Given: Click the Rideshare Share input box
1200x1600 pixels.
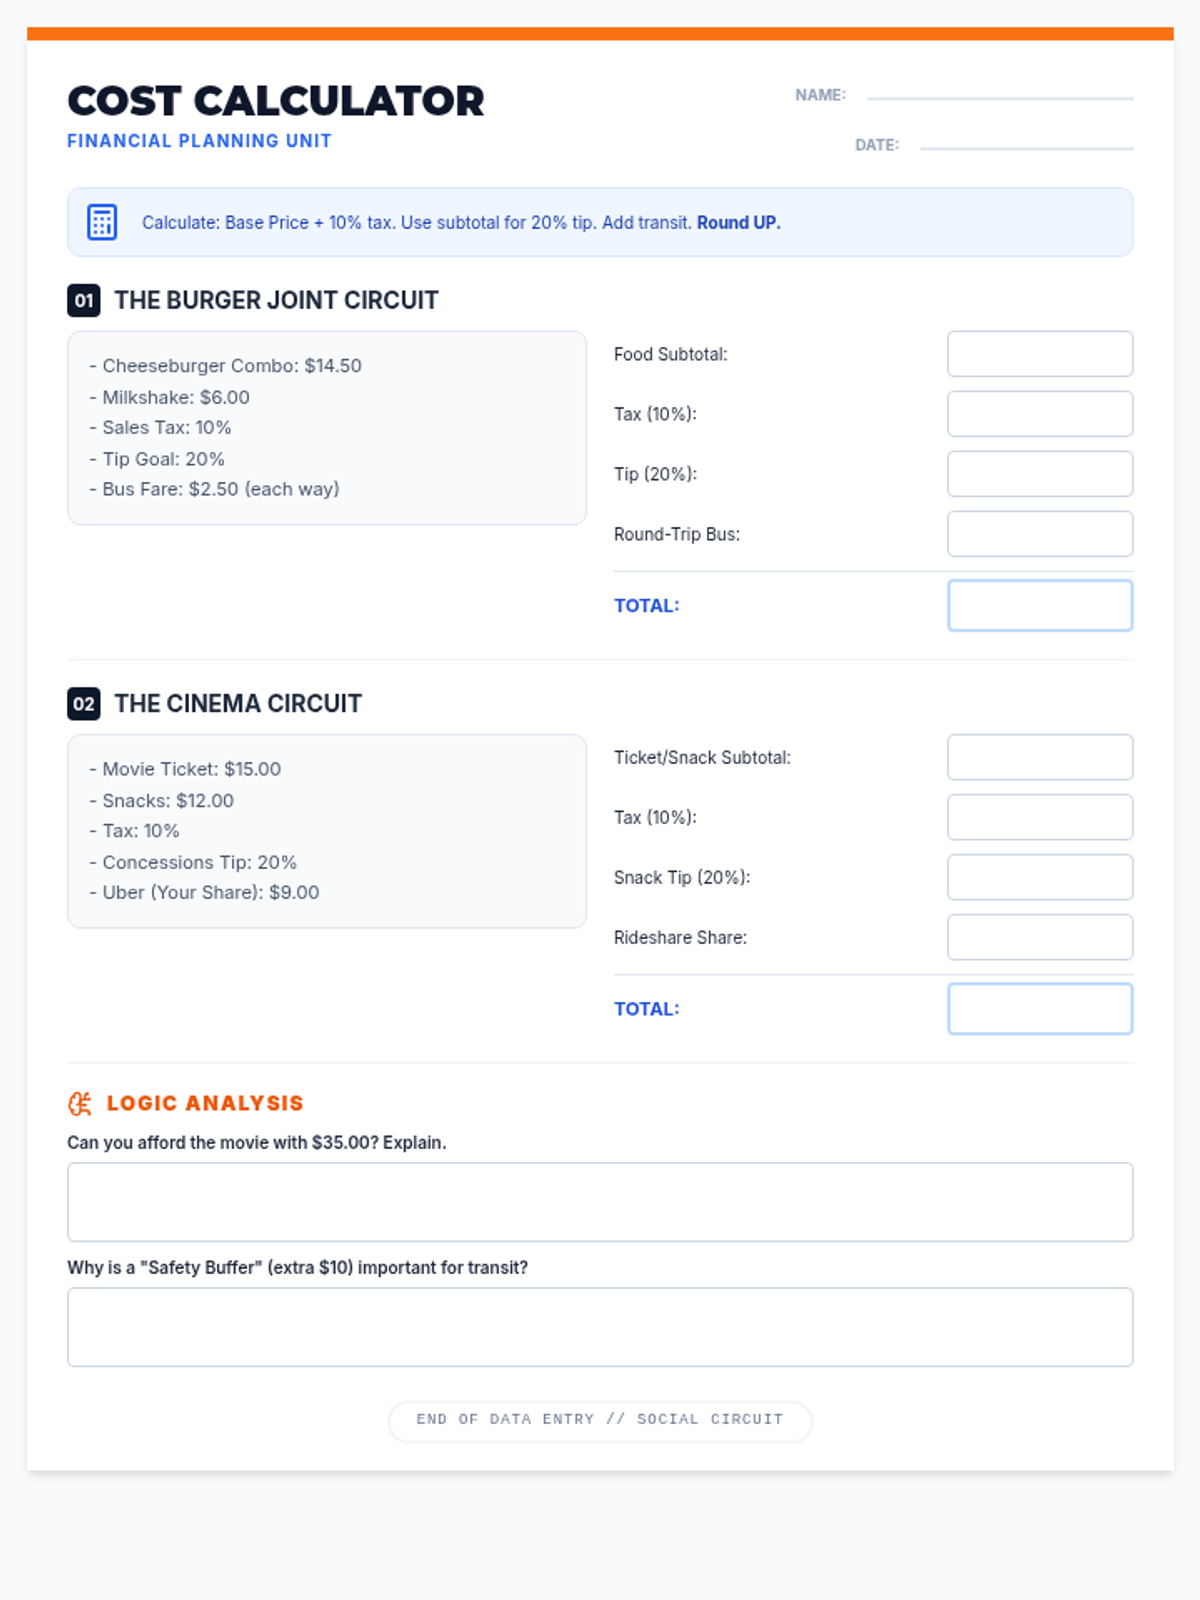Looking at the screenshot, I should tap(1040, 937).
